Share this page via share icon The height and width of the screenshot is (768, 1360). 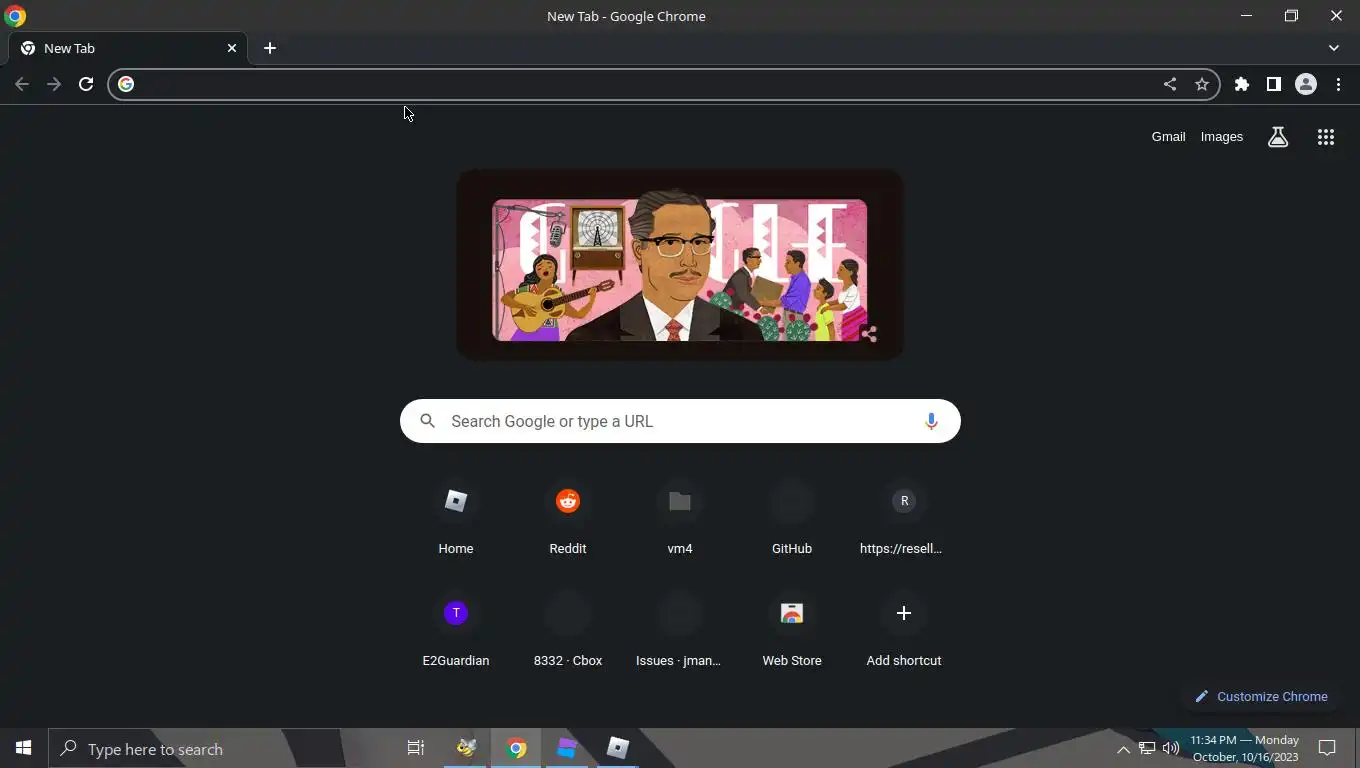[x=1170, y=84]
